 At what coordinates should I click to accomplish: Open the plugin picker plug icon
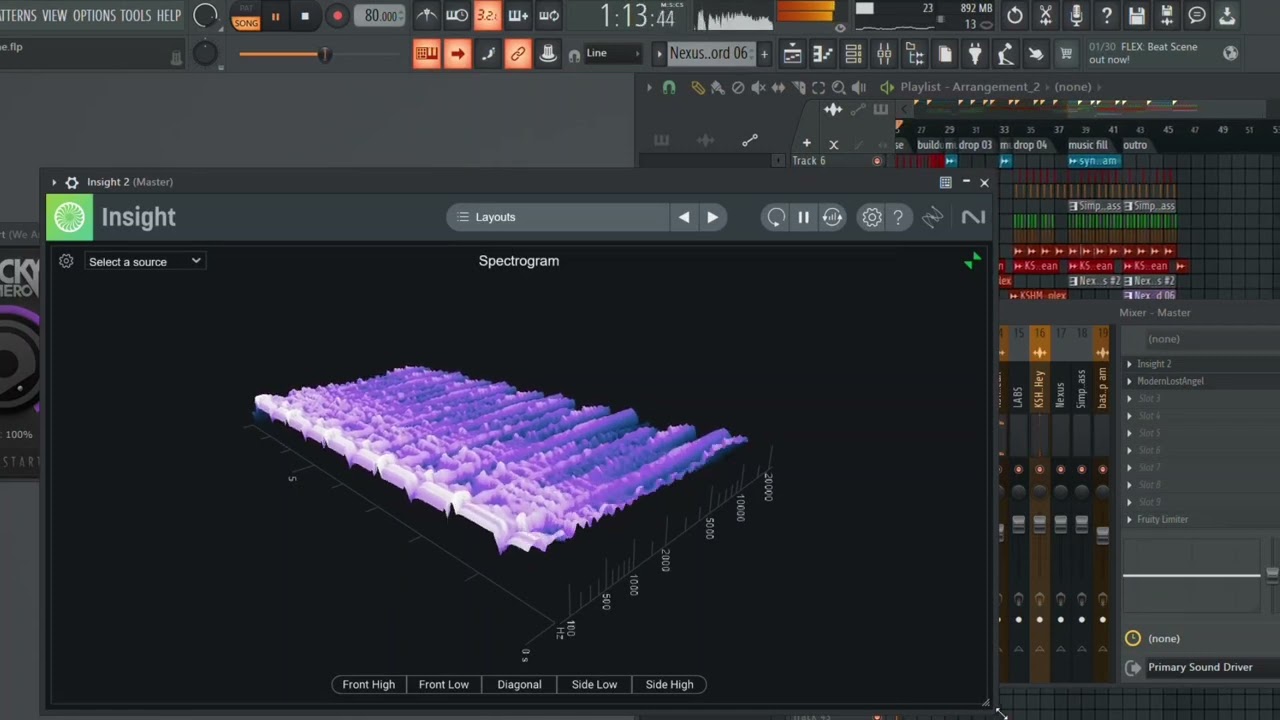(x=975, y=54)
